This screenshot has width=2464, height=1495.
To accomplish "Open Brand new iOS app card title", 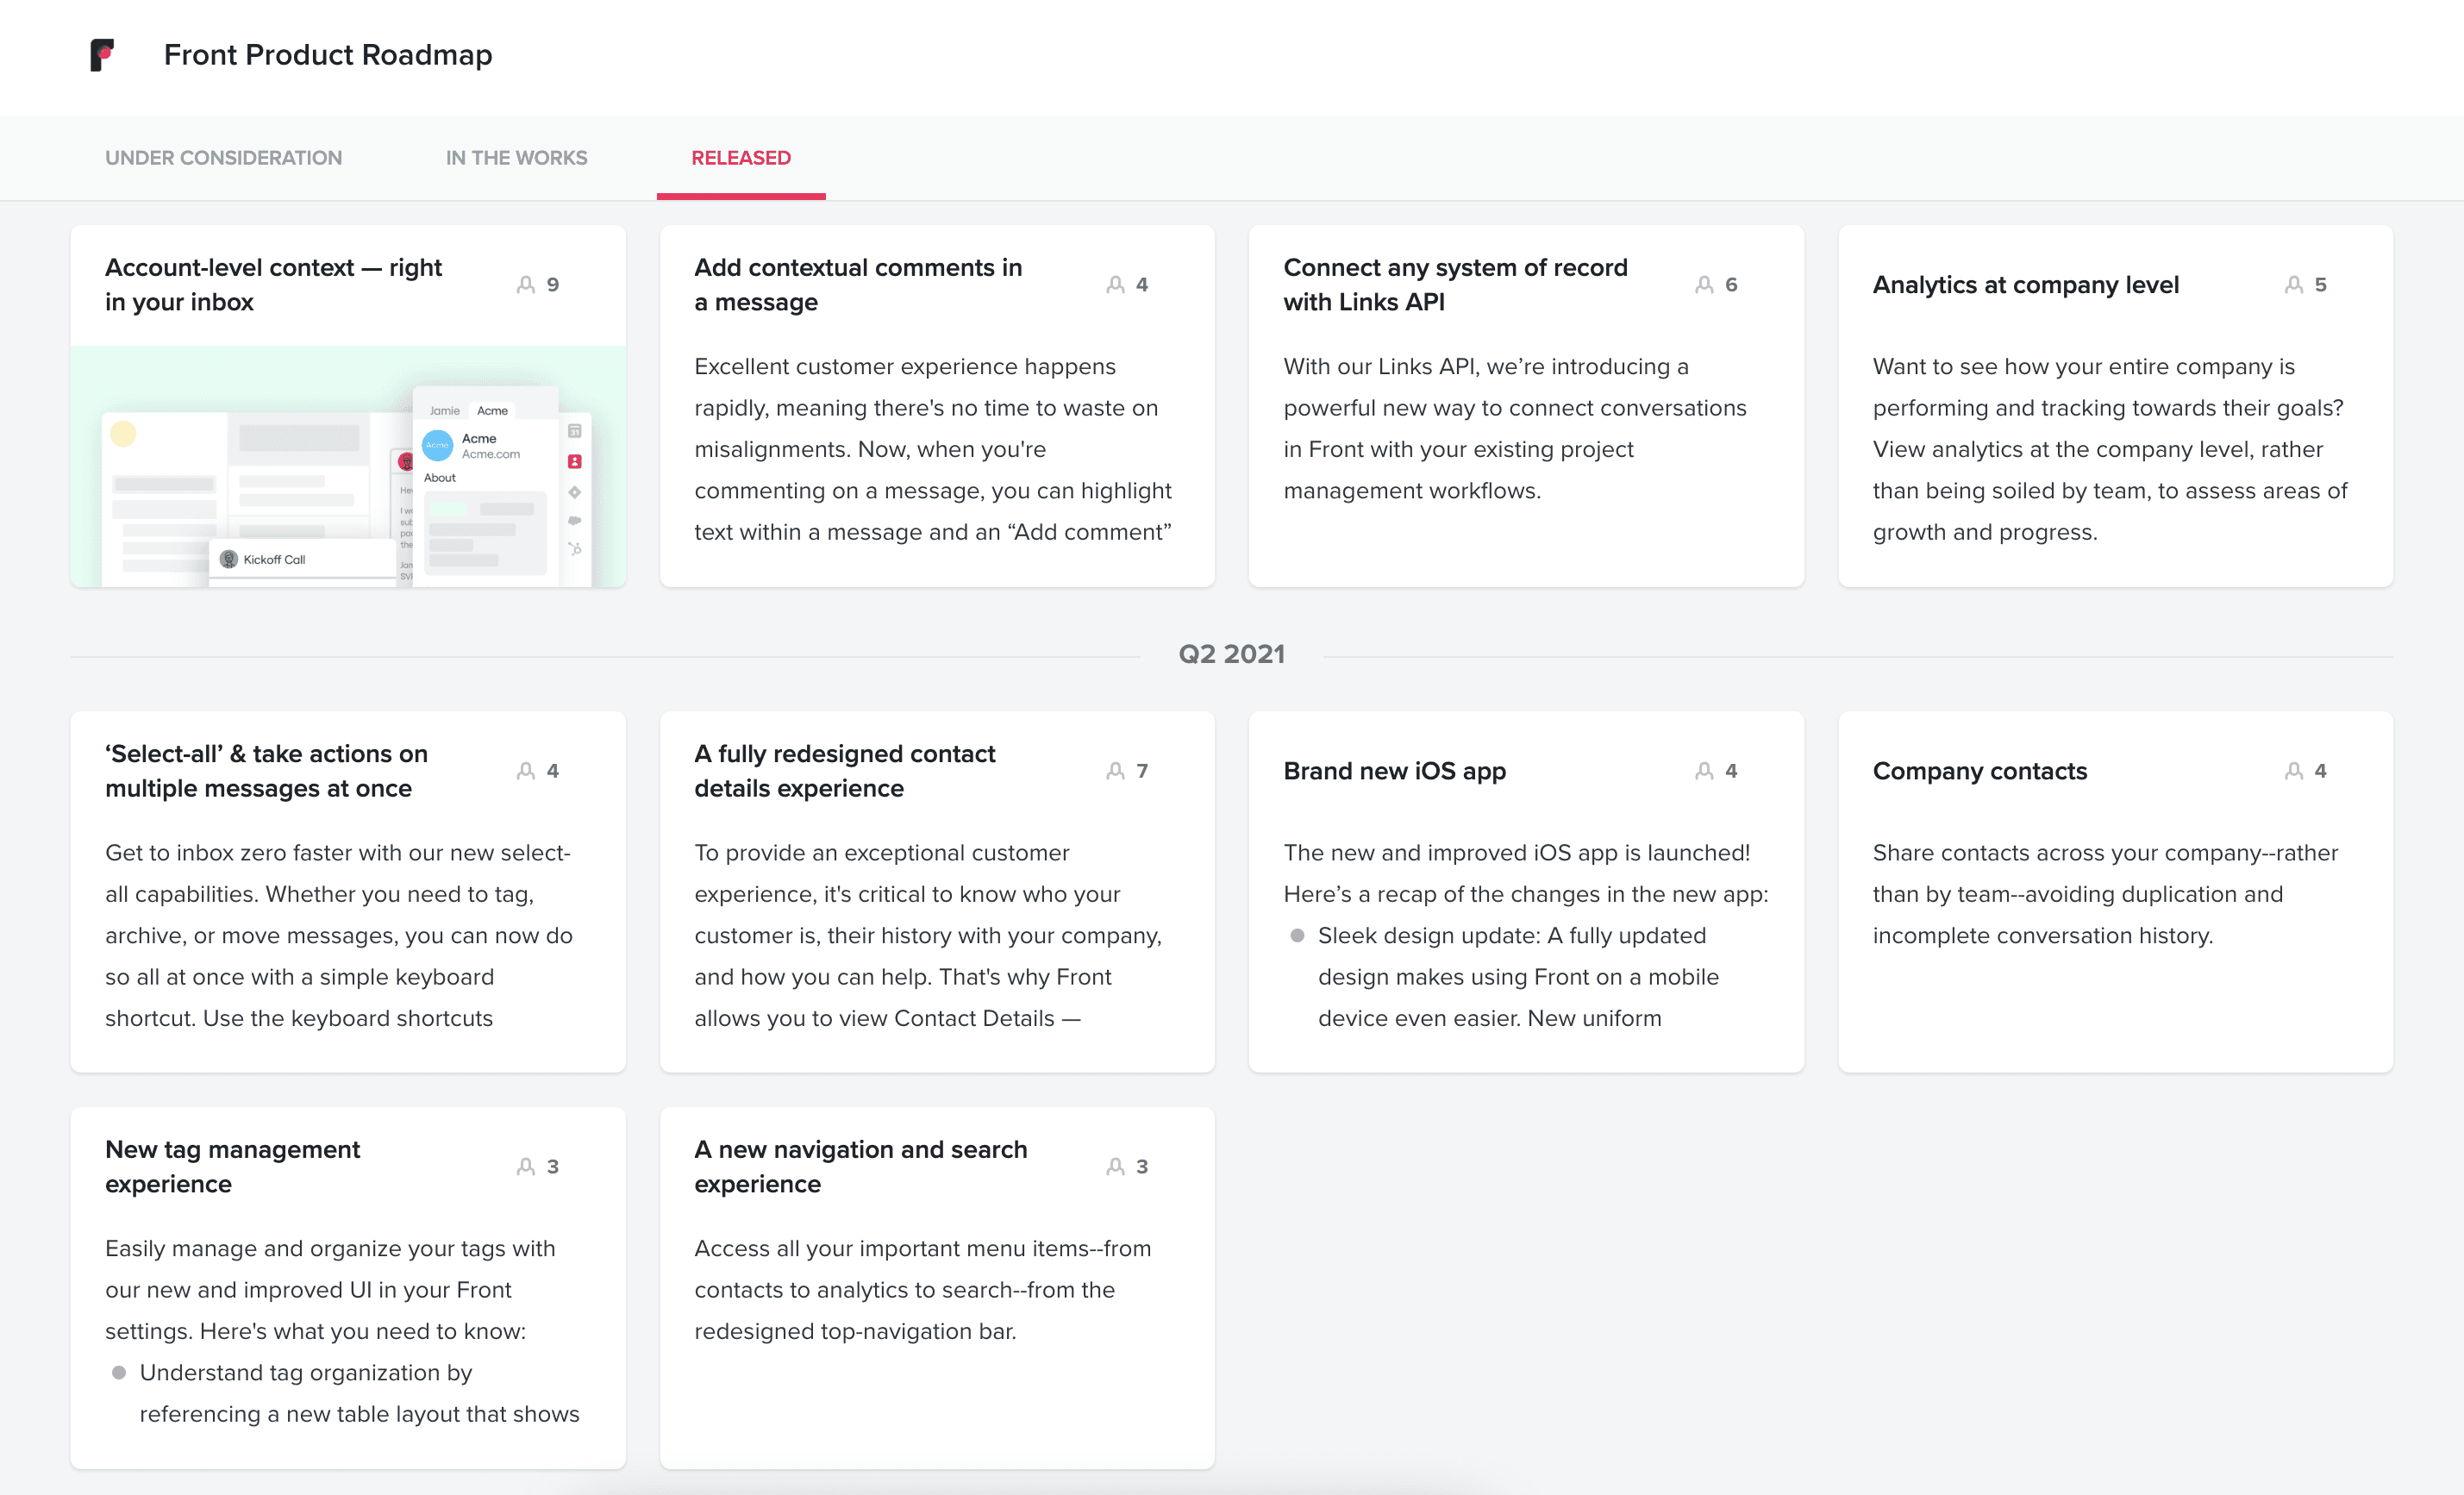I will click(x=1394, y=771).
